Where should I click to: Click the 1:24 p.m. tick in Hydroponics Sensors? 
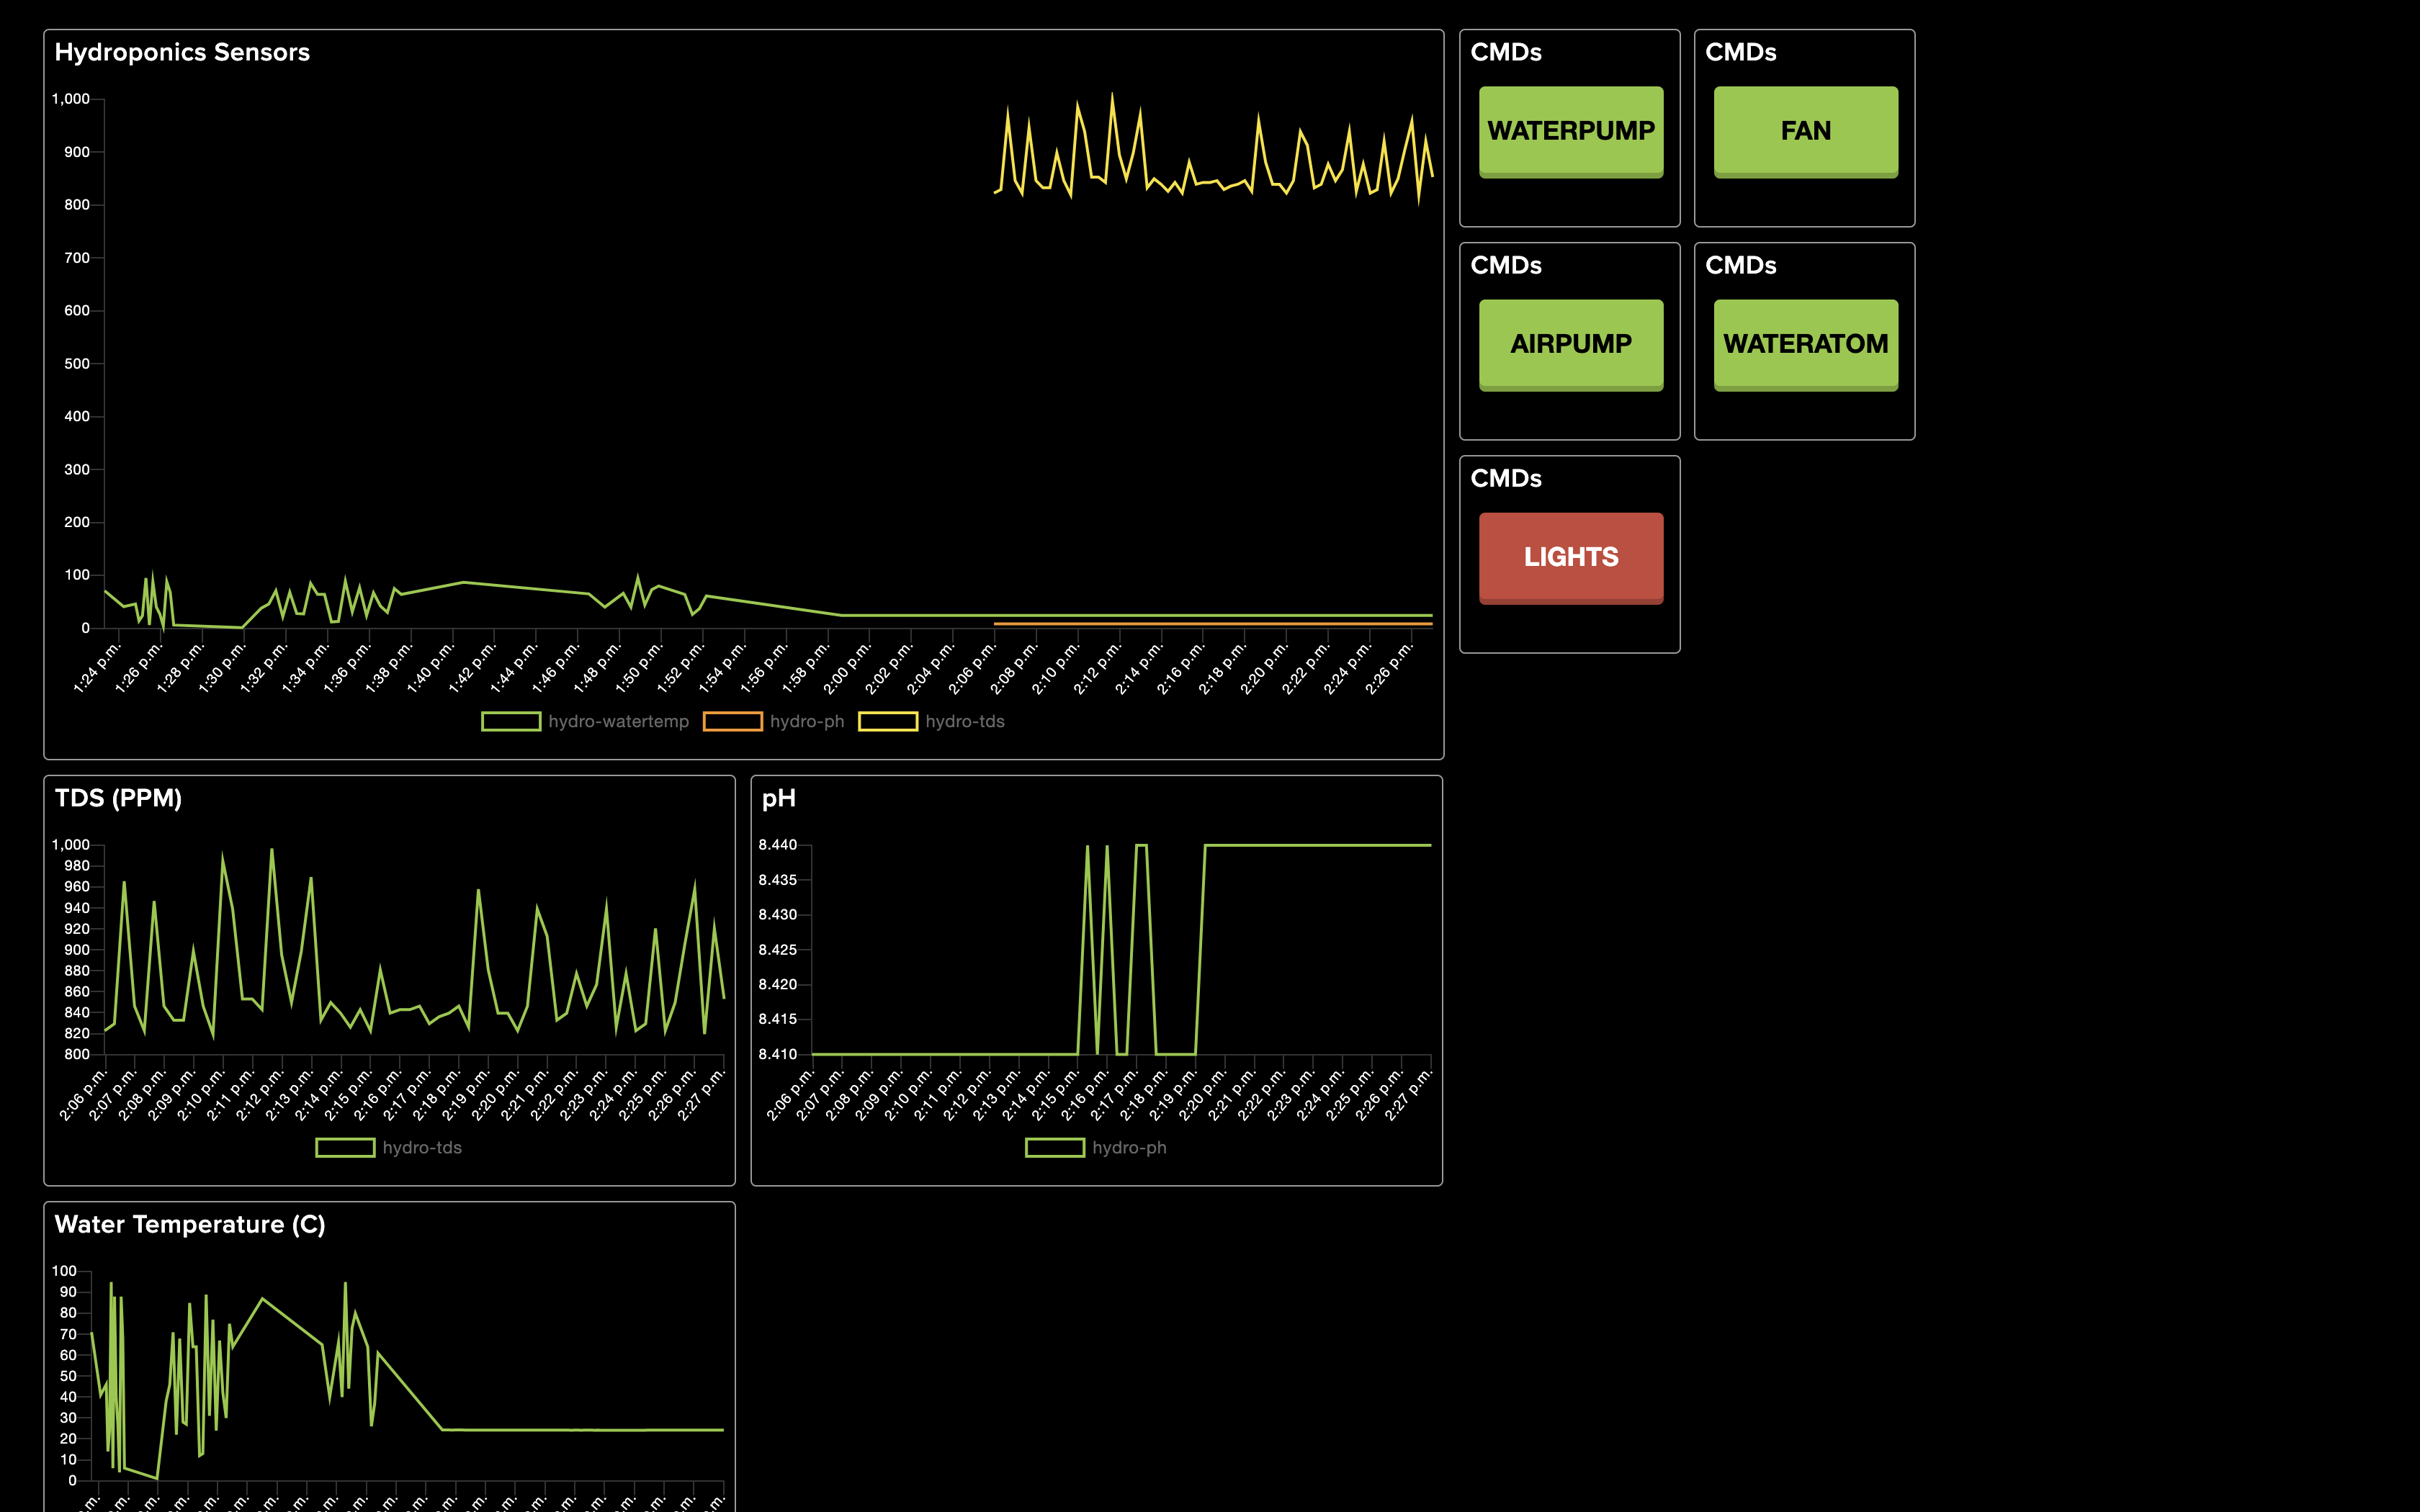point(97,668)
